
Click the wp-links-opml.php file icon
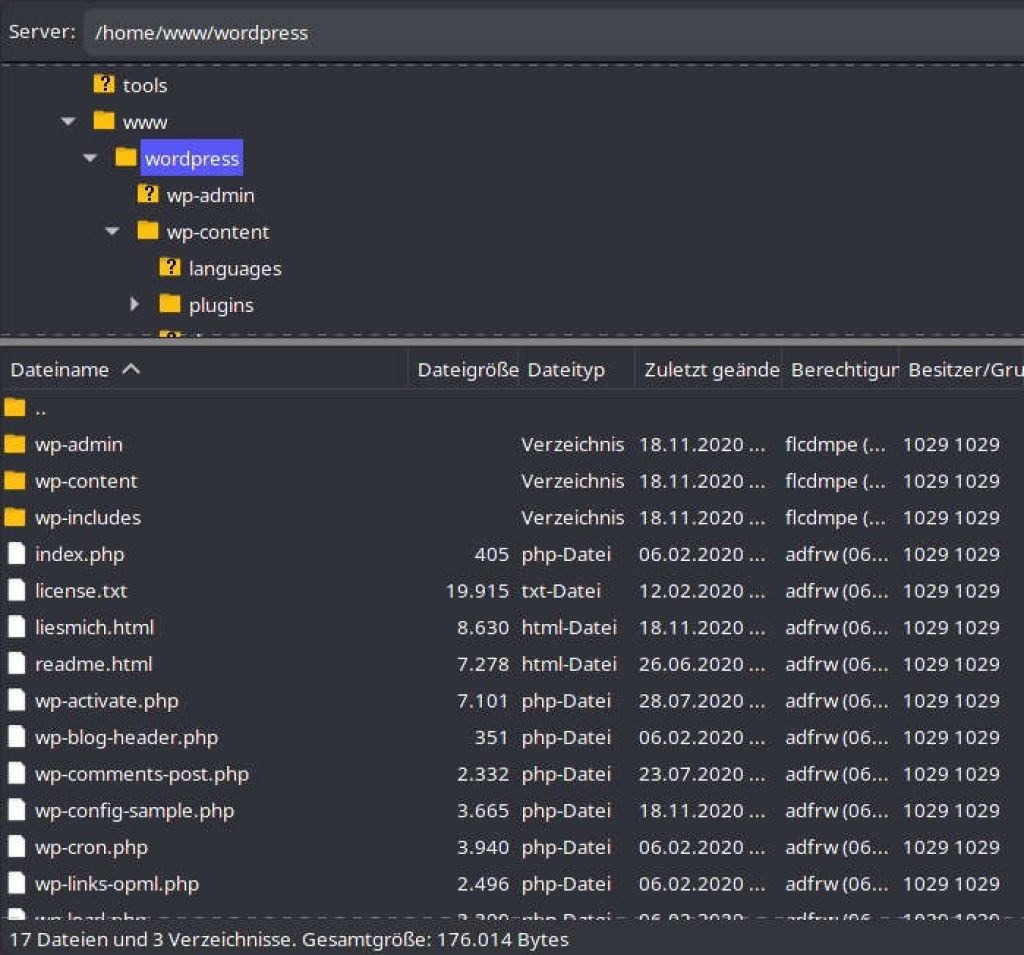tap(16, 883)
